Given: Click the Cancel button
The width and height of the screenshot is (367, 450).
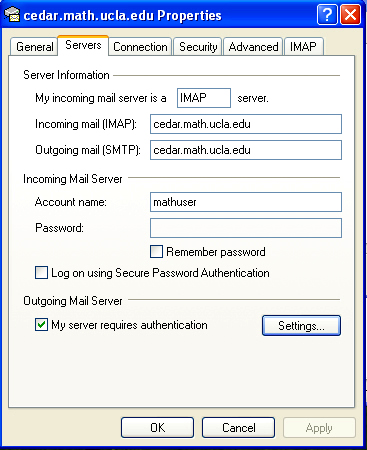Looking at the screenshot, I should pyautogui.click(x=238, y=428).
